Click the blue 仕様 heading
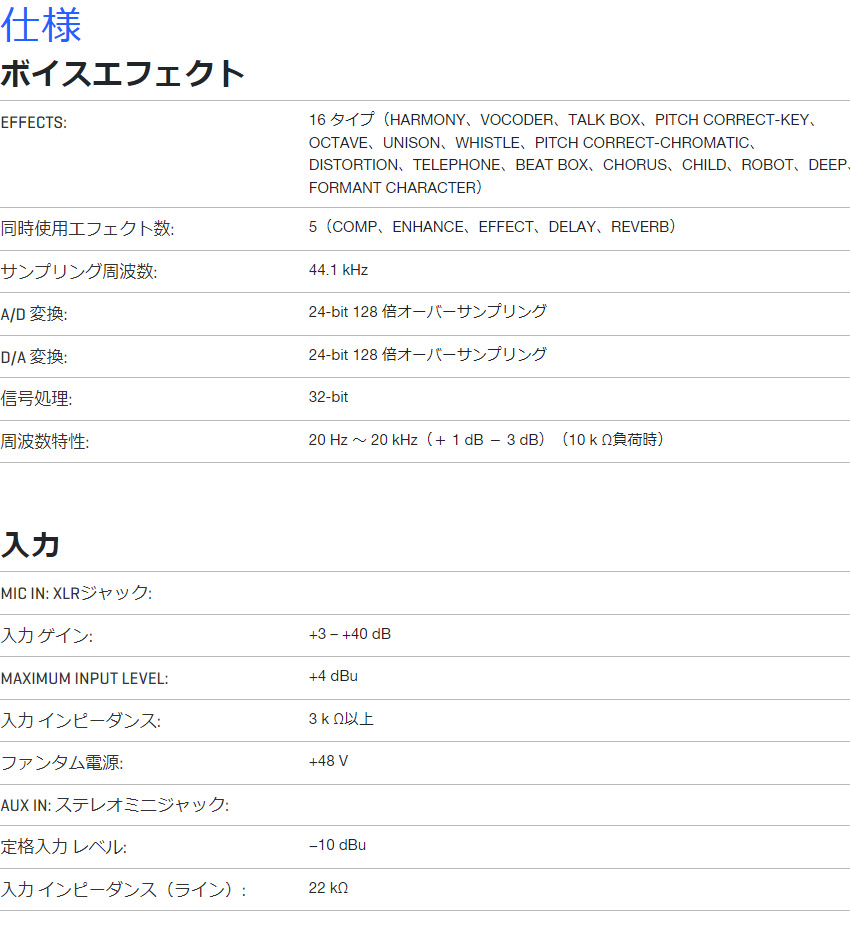Image resolution: width=850 pixels, height=942 pixels. pos(41,25)
